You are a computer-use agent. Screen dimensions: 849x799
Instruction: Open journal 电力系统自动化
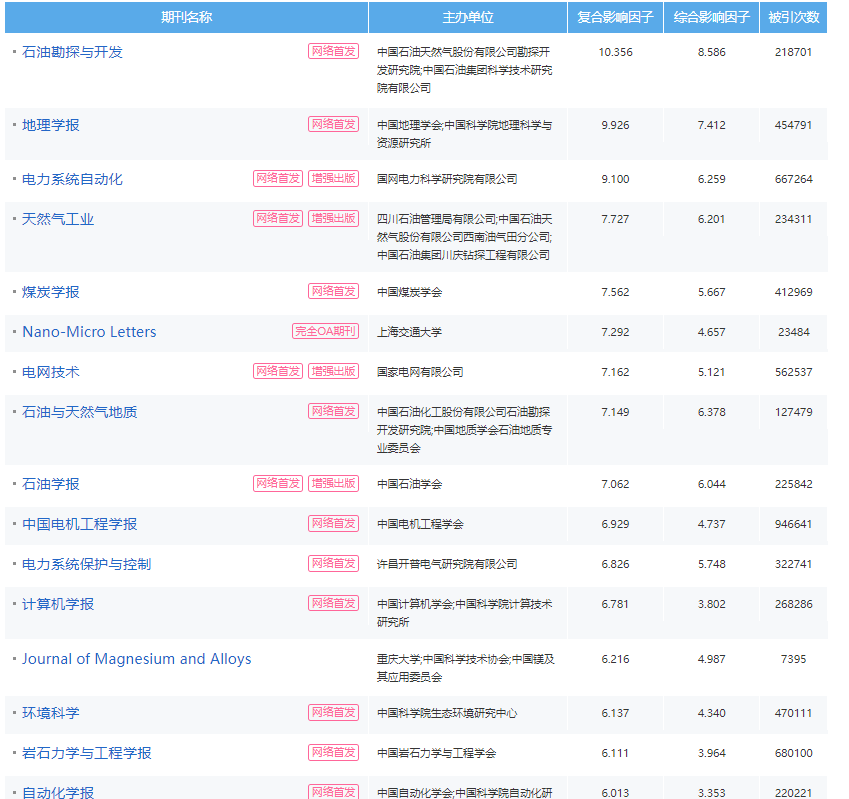click(72, 179)
